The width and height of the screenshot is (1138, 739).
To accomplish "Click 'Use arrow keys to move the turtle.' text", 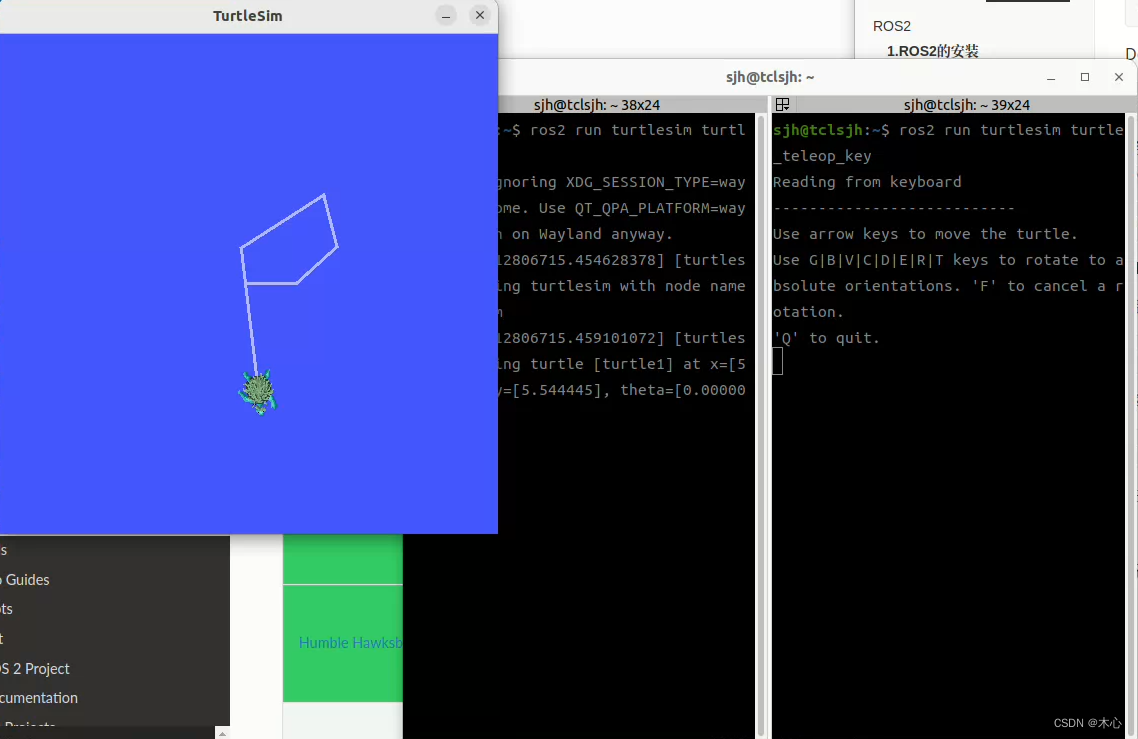I will coord(925,234).
